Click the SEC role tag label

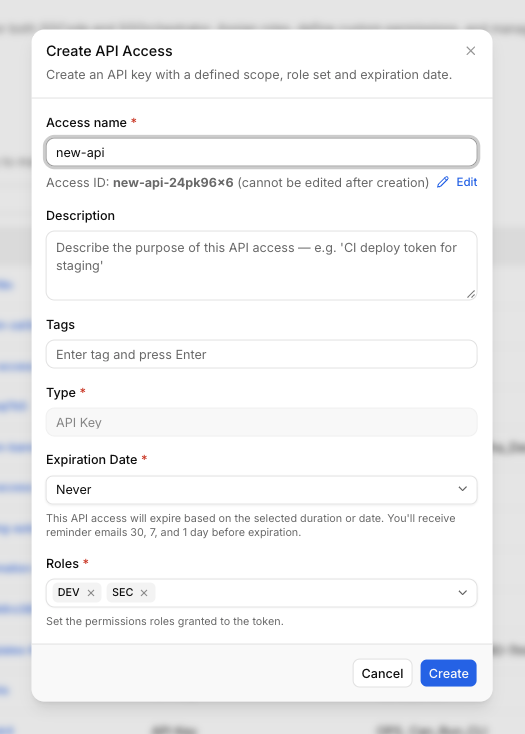pos(123,593)
